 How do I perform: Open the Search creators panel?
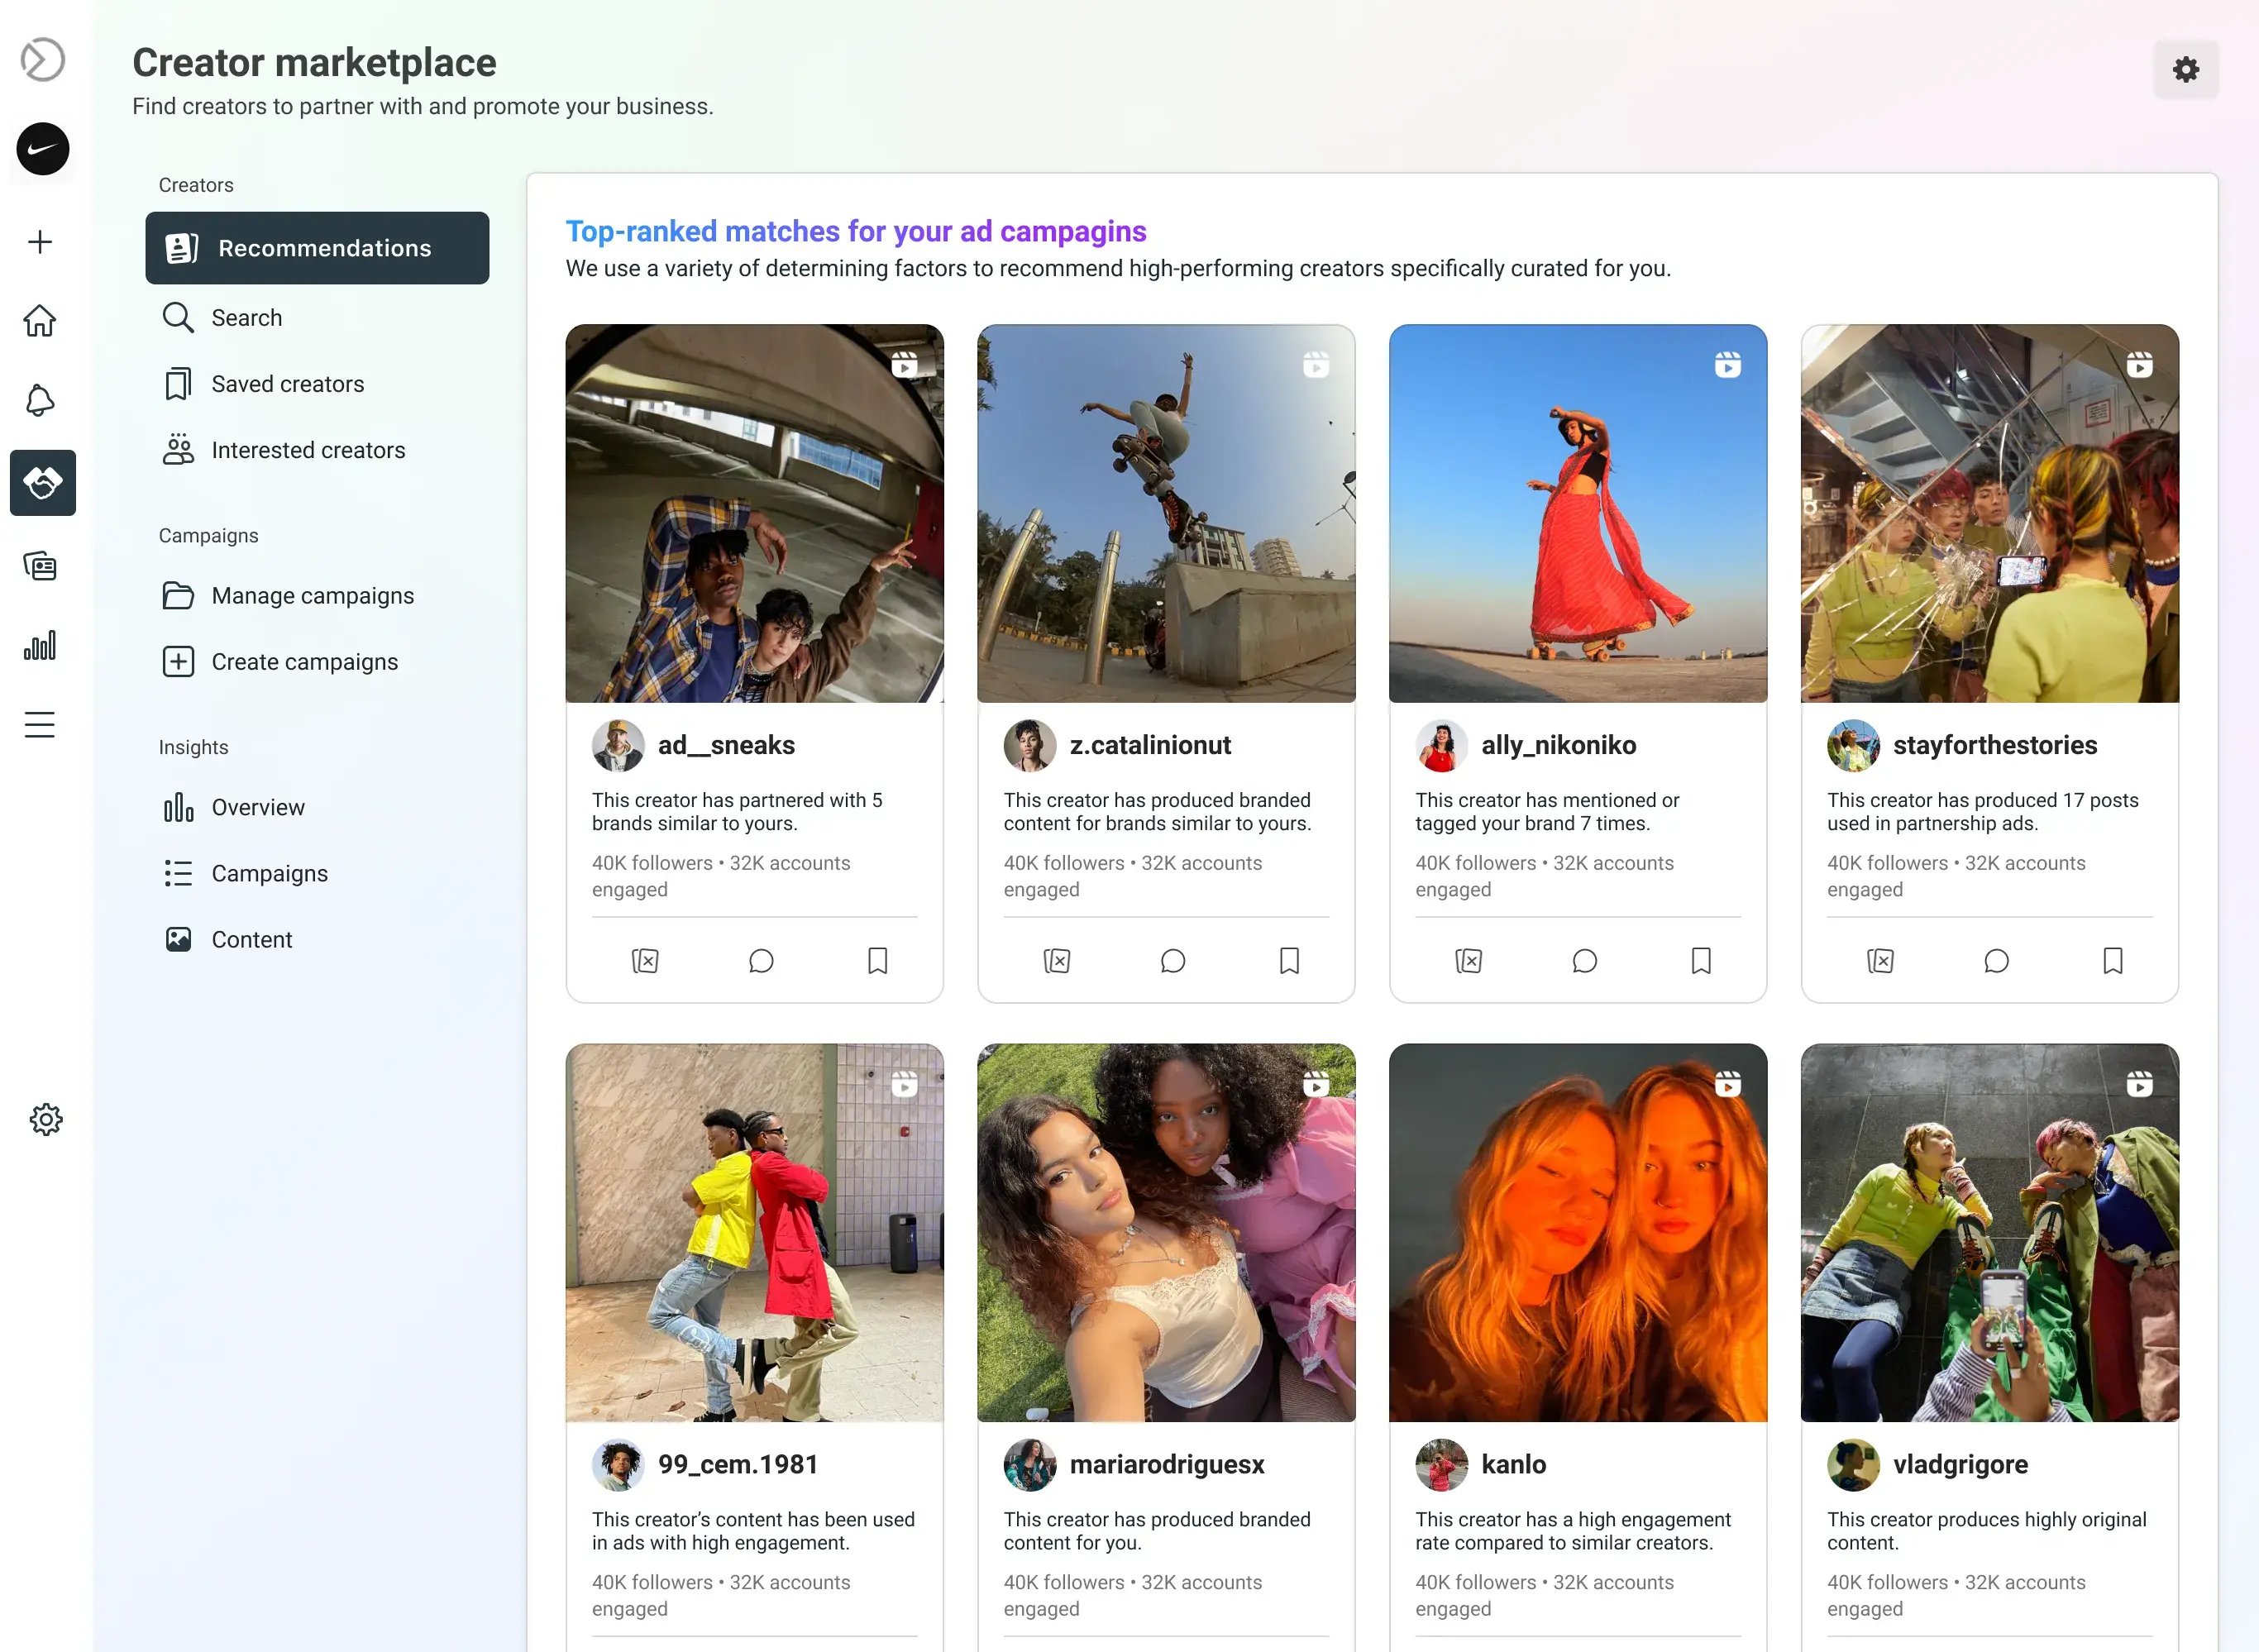[247, 318]
